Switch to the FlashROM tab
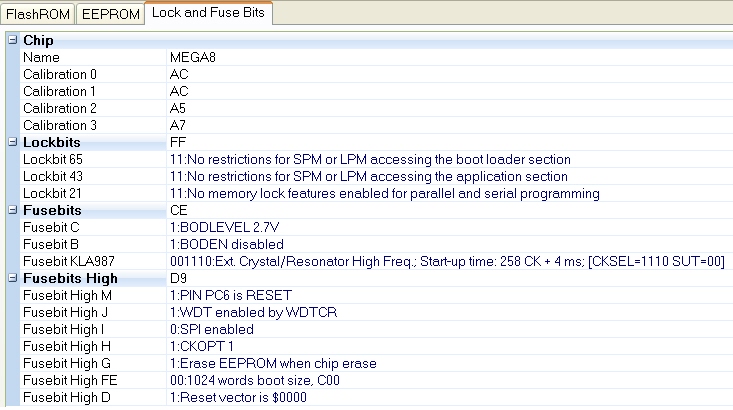The width and height of the screenshot is (733, 410). coord(38,15)
